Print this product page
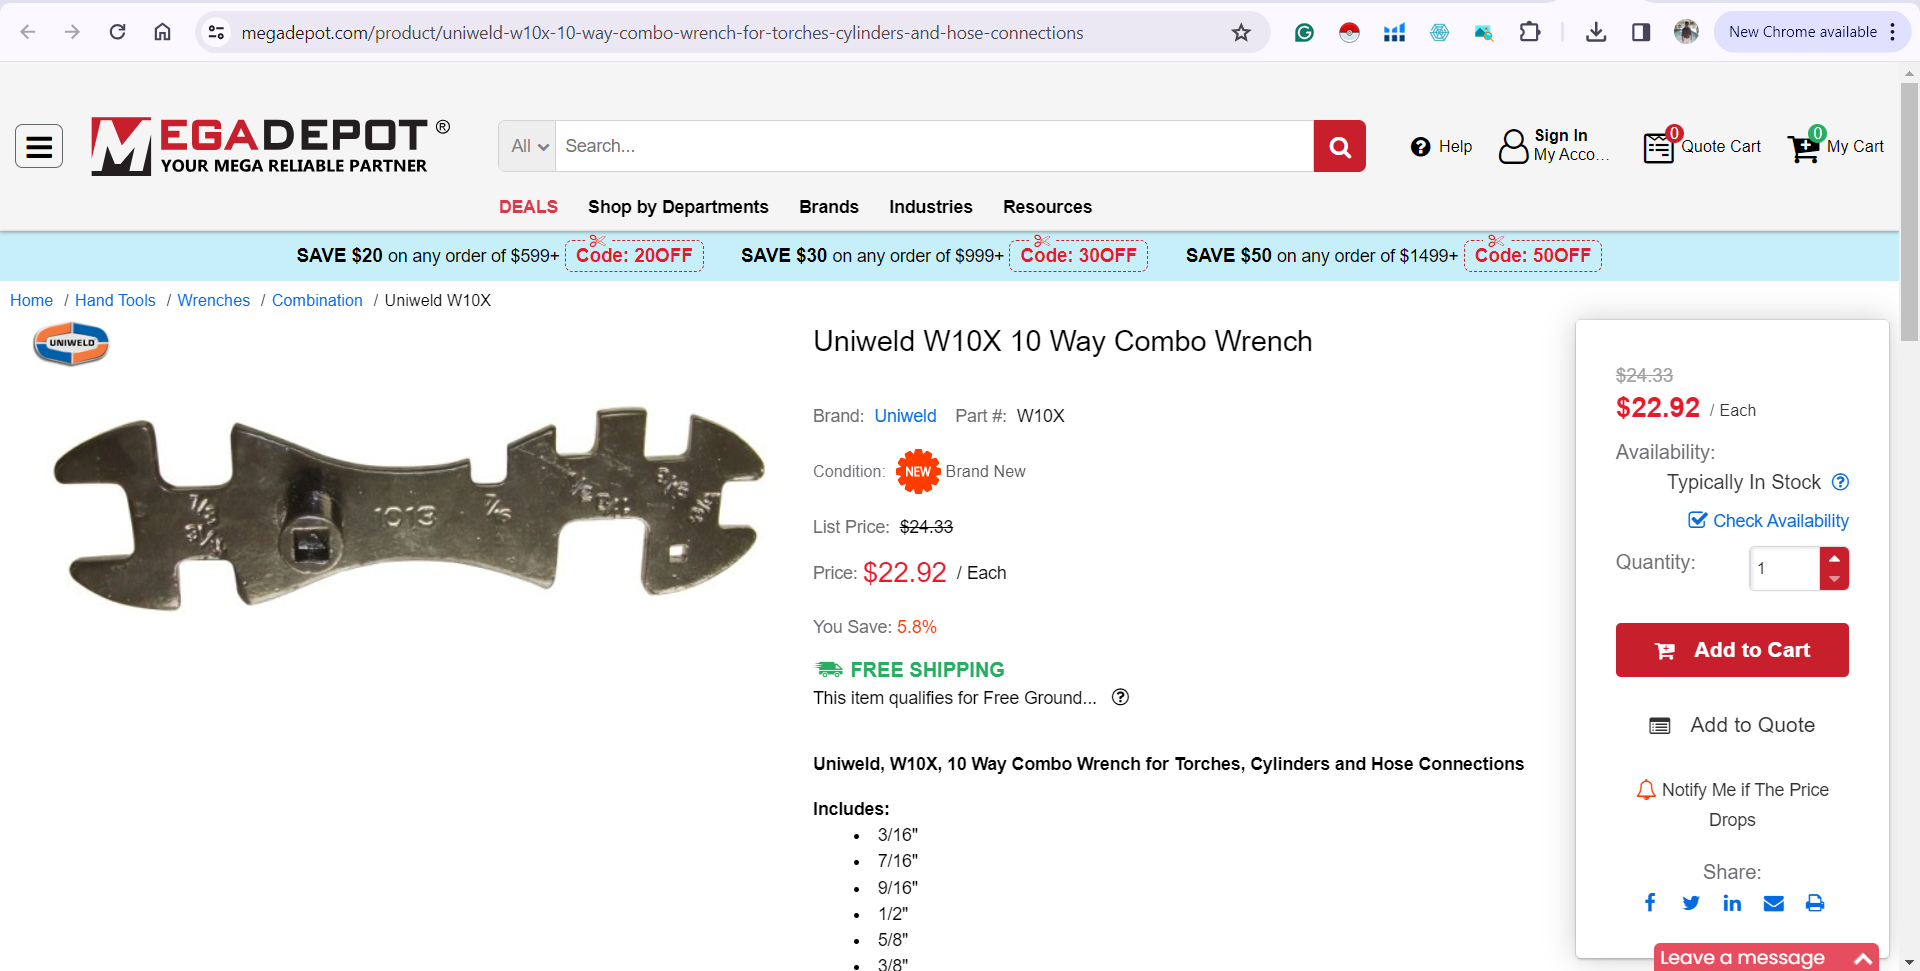This screenshot has width=1920, height=971. 1815,903
